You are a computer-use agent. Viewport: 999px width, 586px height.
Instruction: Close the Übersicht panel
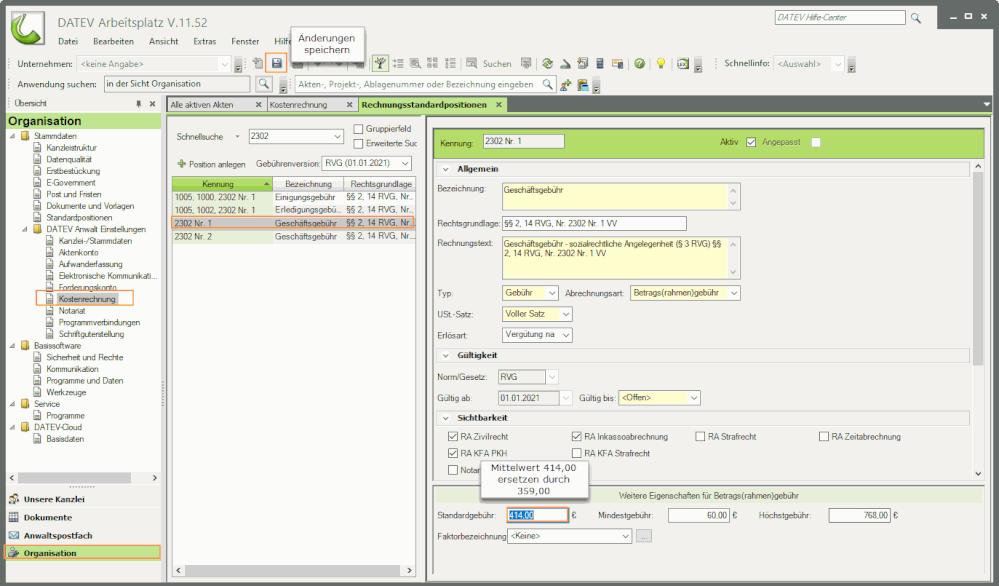coord(152,103)
